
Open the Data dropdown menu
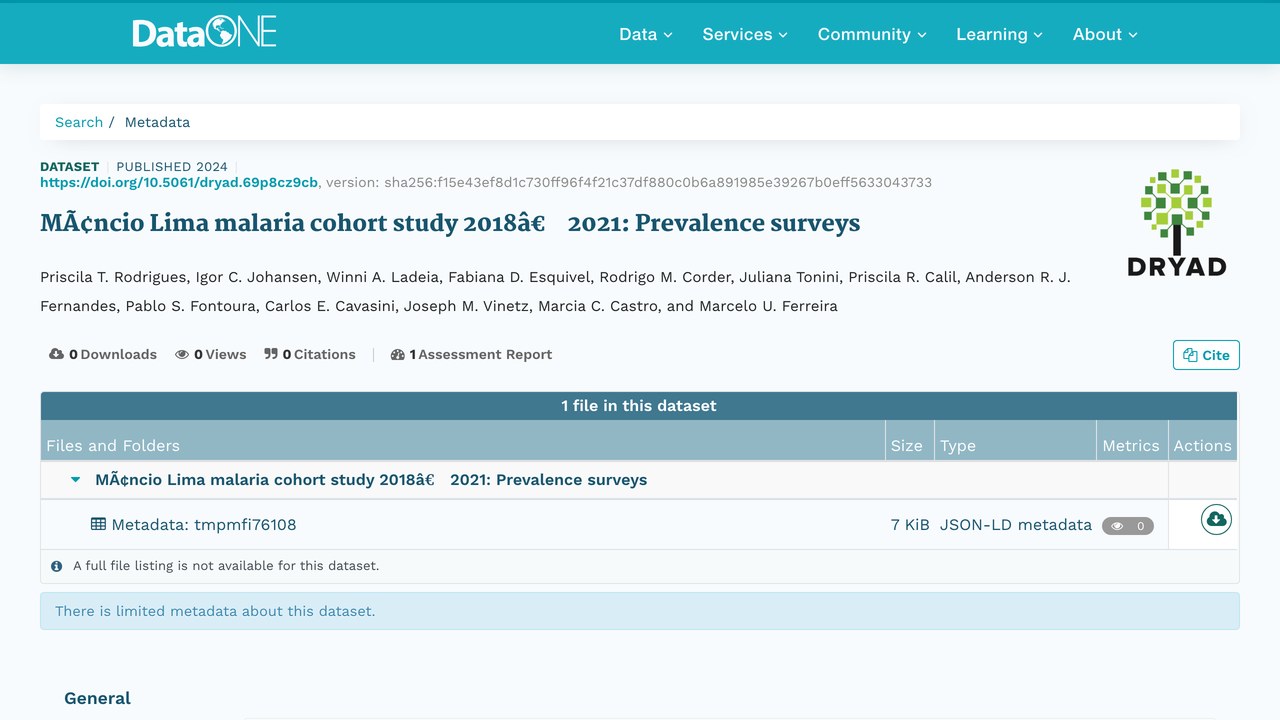tap(646, 34)
